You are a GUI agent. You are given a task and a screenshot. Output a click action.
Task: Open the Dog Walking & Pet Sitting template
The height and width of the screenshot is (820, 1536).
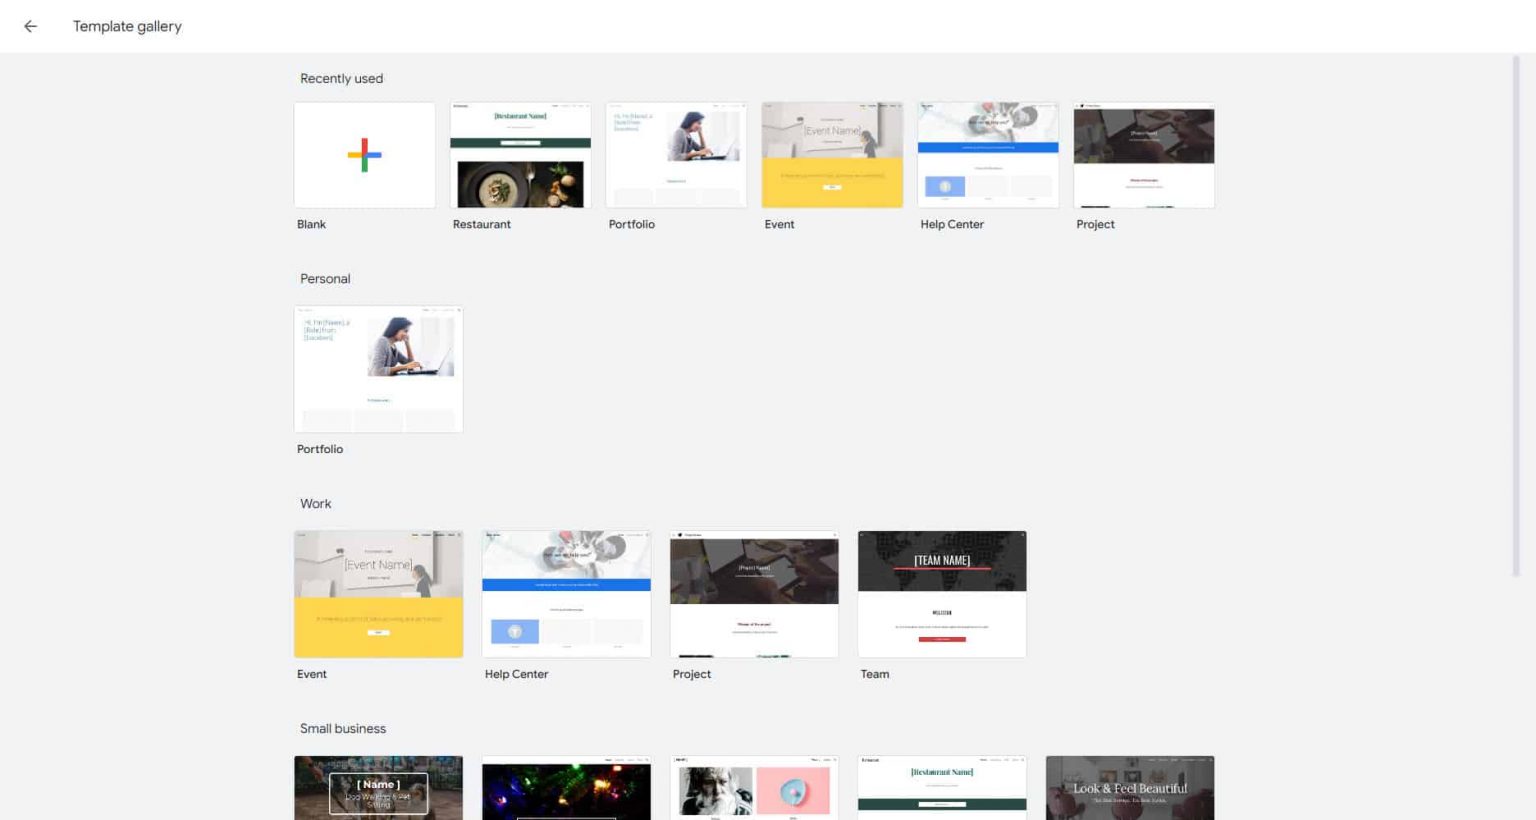coord(378,790)
